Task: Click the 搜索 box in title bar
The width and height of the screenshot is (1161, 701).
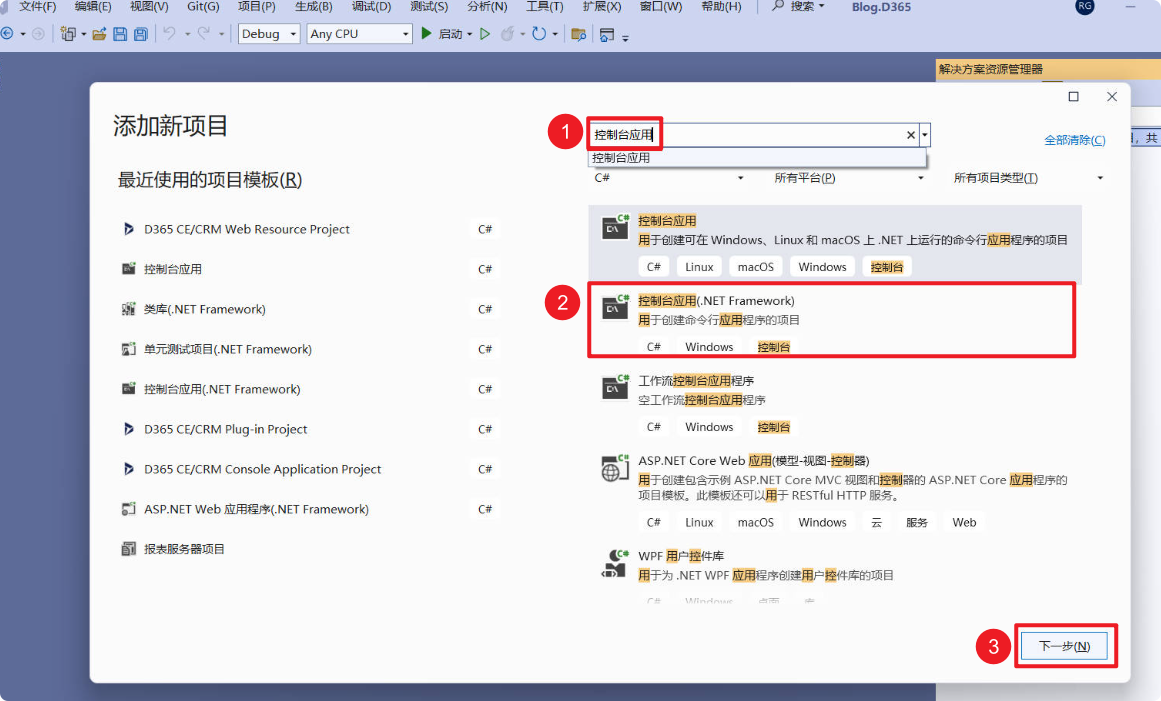Action: (x=797, y=7)
